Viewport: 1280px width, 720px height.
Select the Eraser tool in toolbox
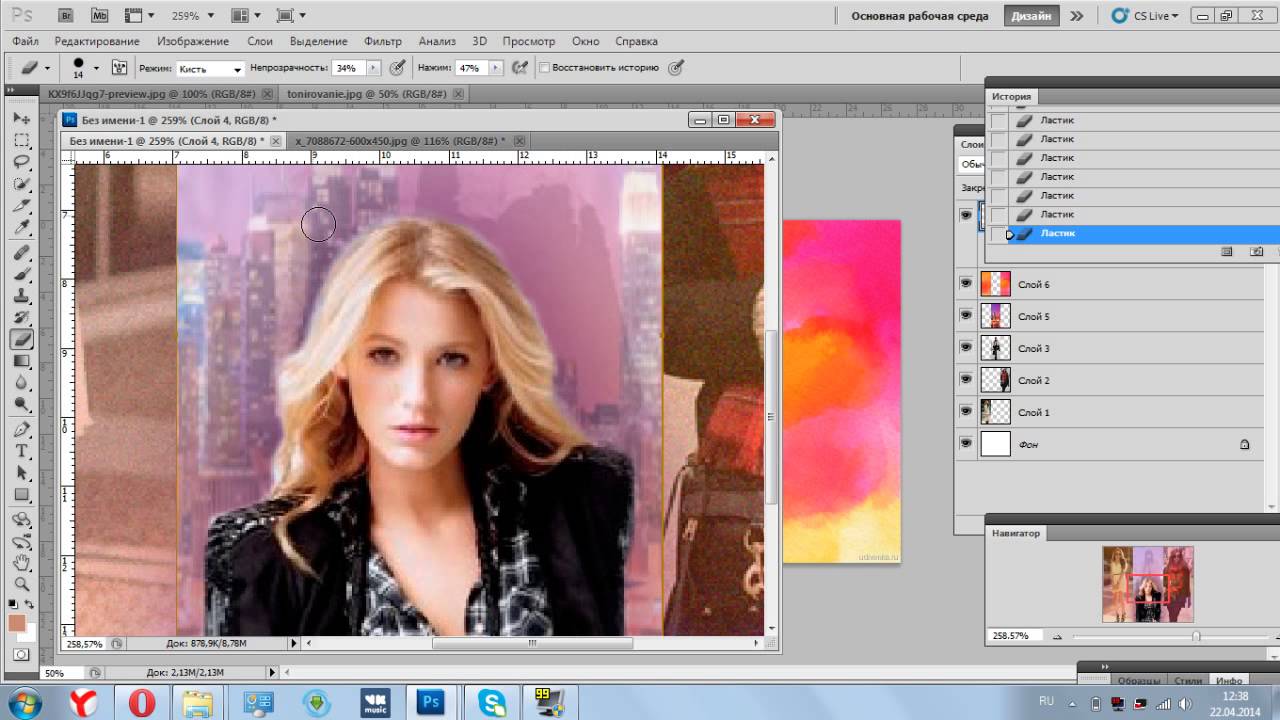22,340
